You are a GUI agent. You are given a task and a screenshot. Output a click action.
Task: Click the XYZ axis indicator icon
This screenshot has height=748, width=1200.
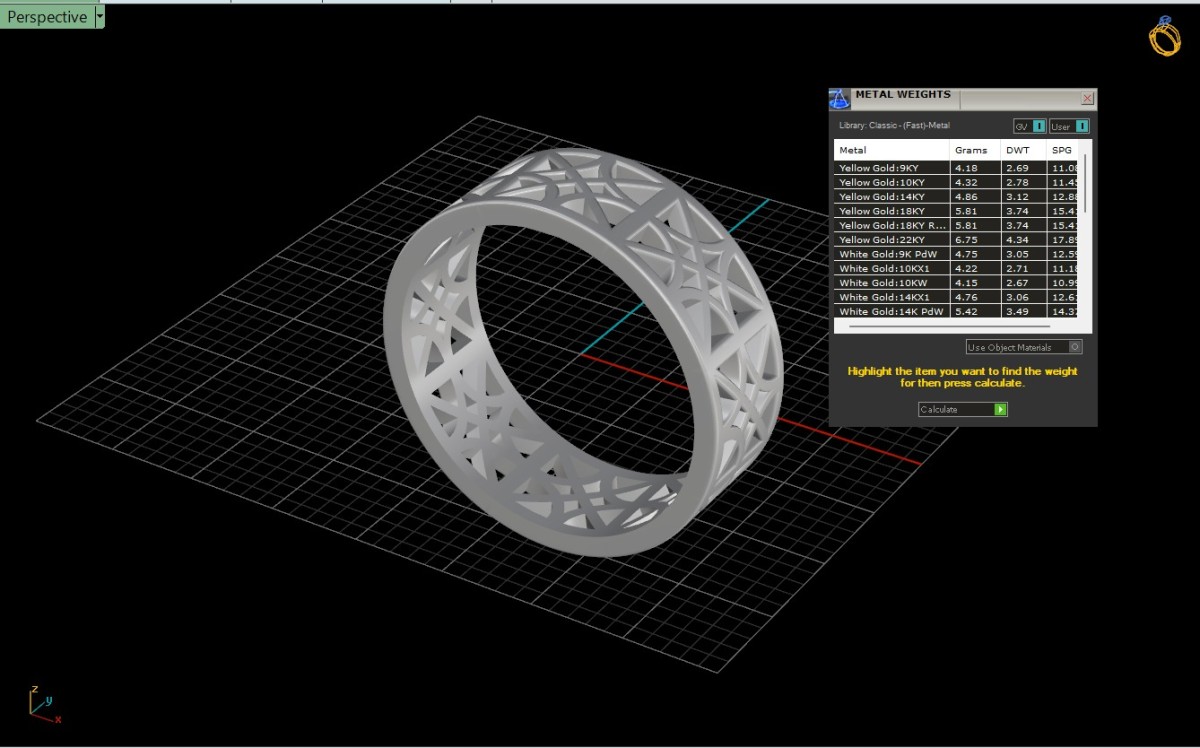[43, 704]
